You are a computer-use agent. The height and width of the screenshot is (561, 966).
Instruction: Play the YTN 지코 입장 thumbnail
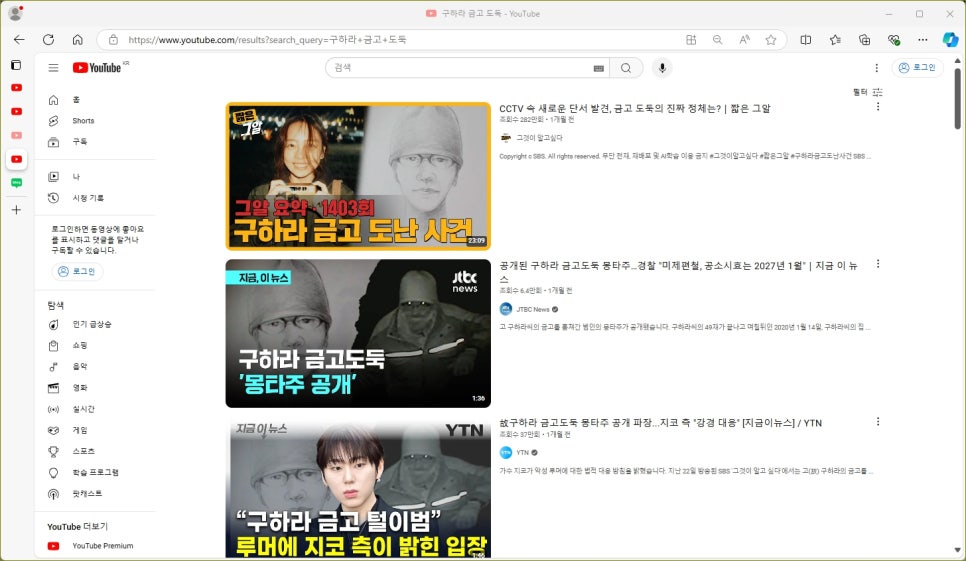[x=358, y=487]
